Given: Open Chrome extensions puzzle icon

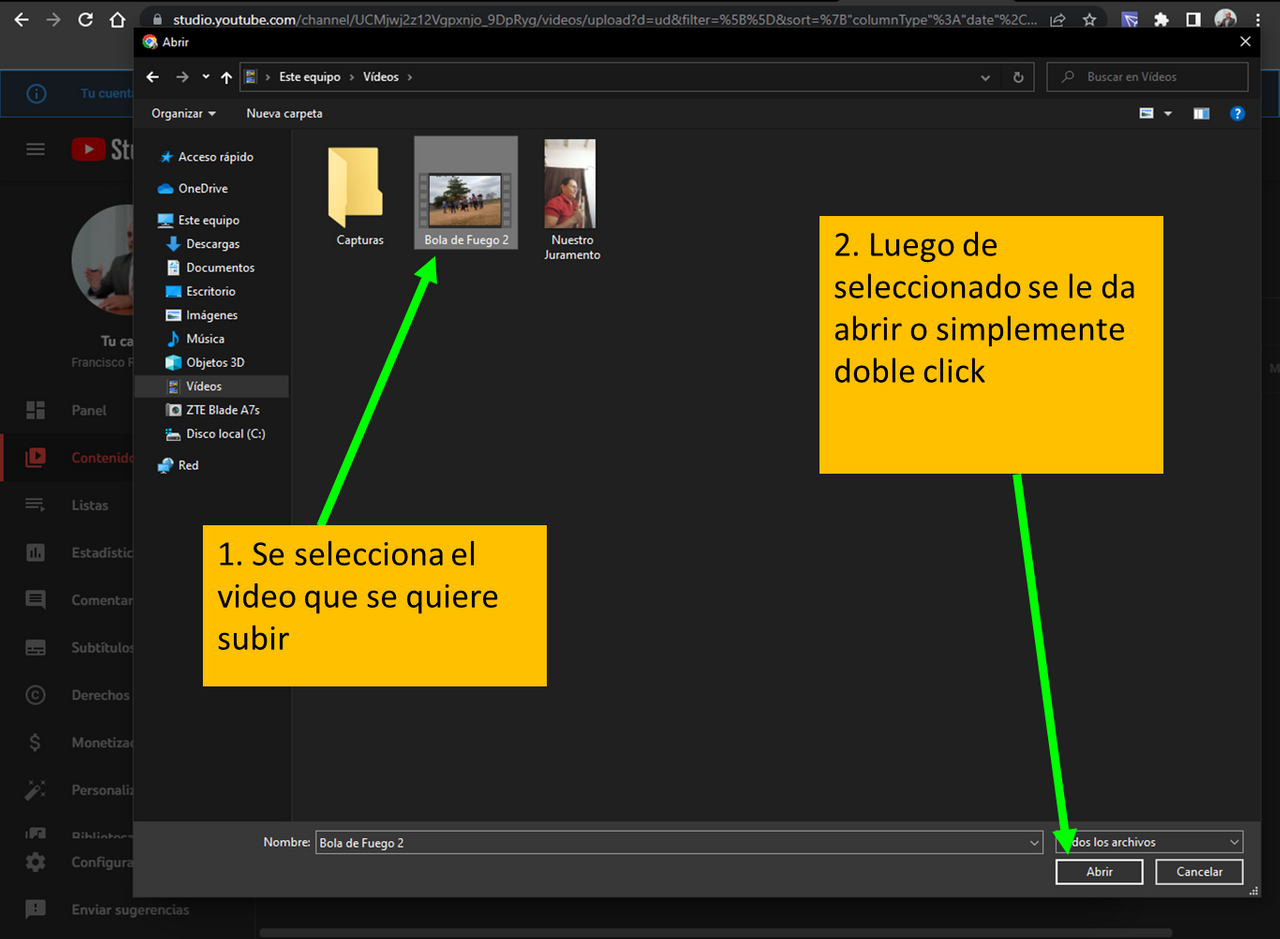Looking at the screenshot, I should [x=1161, y=19].
